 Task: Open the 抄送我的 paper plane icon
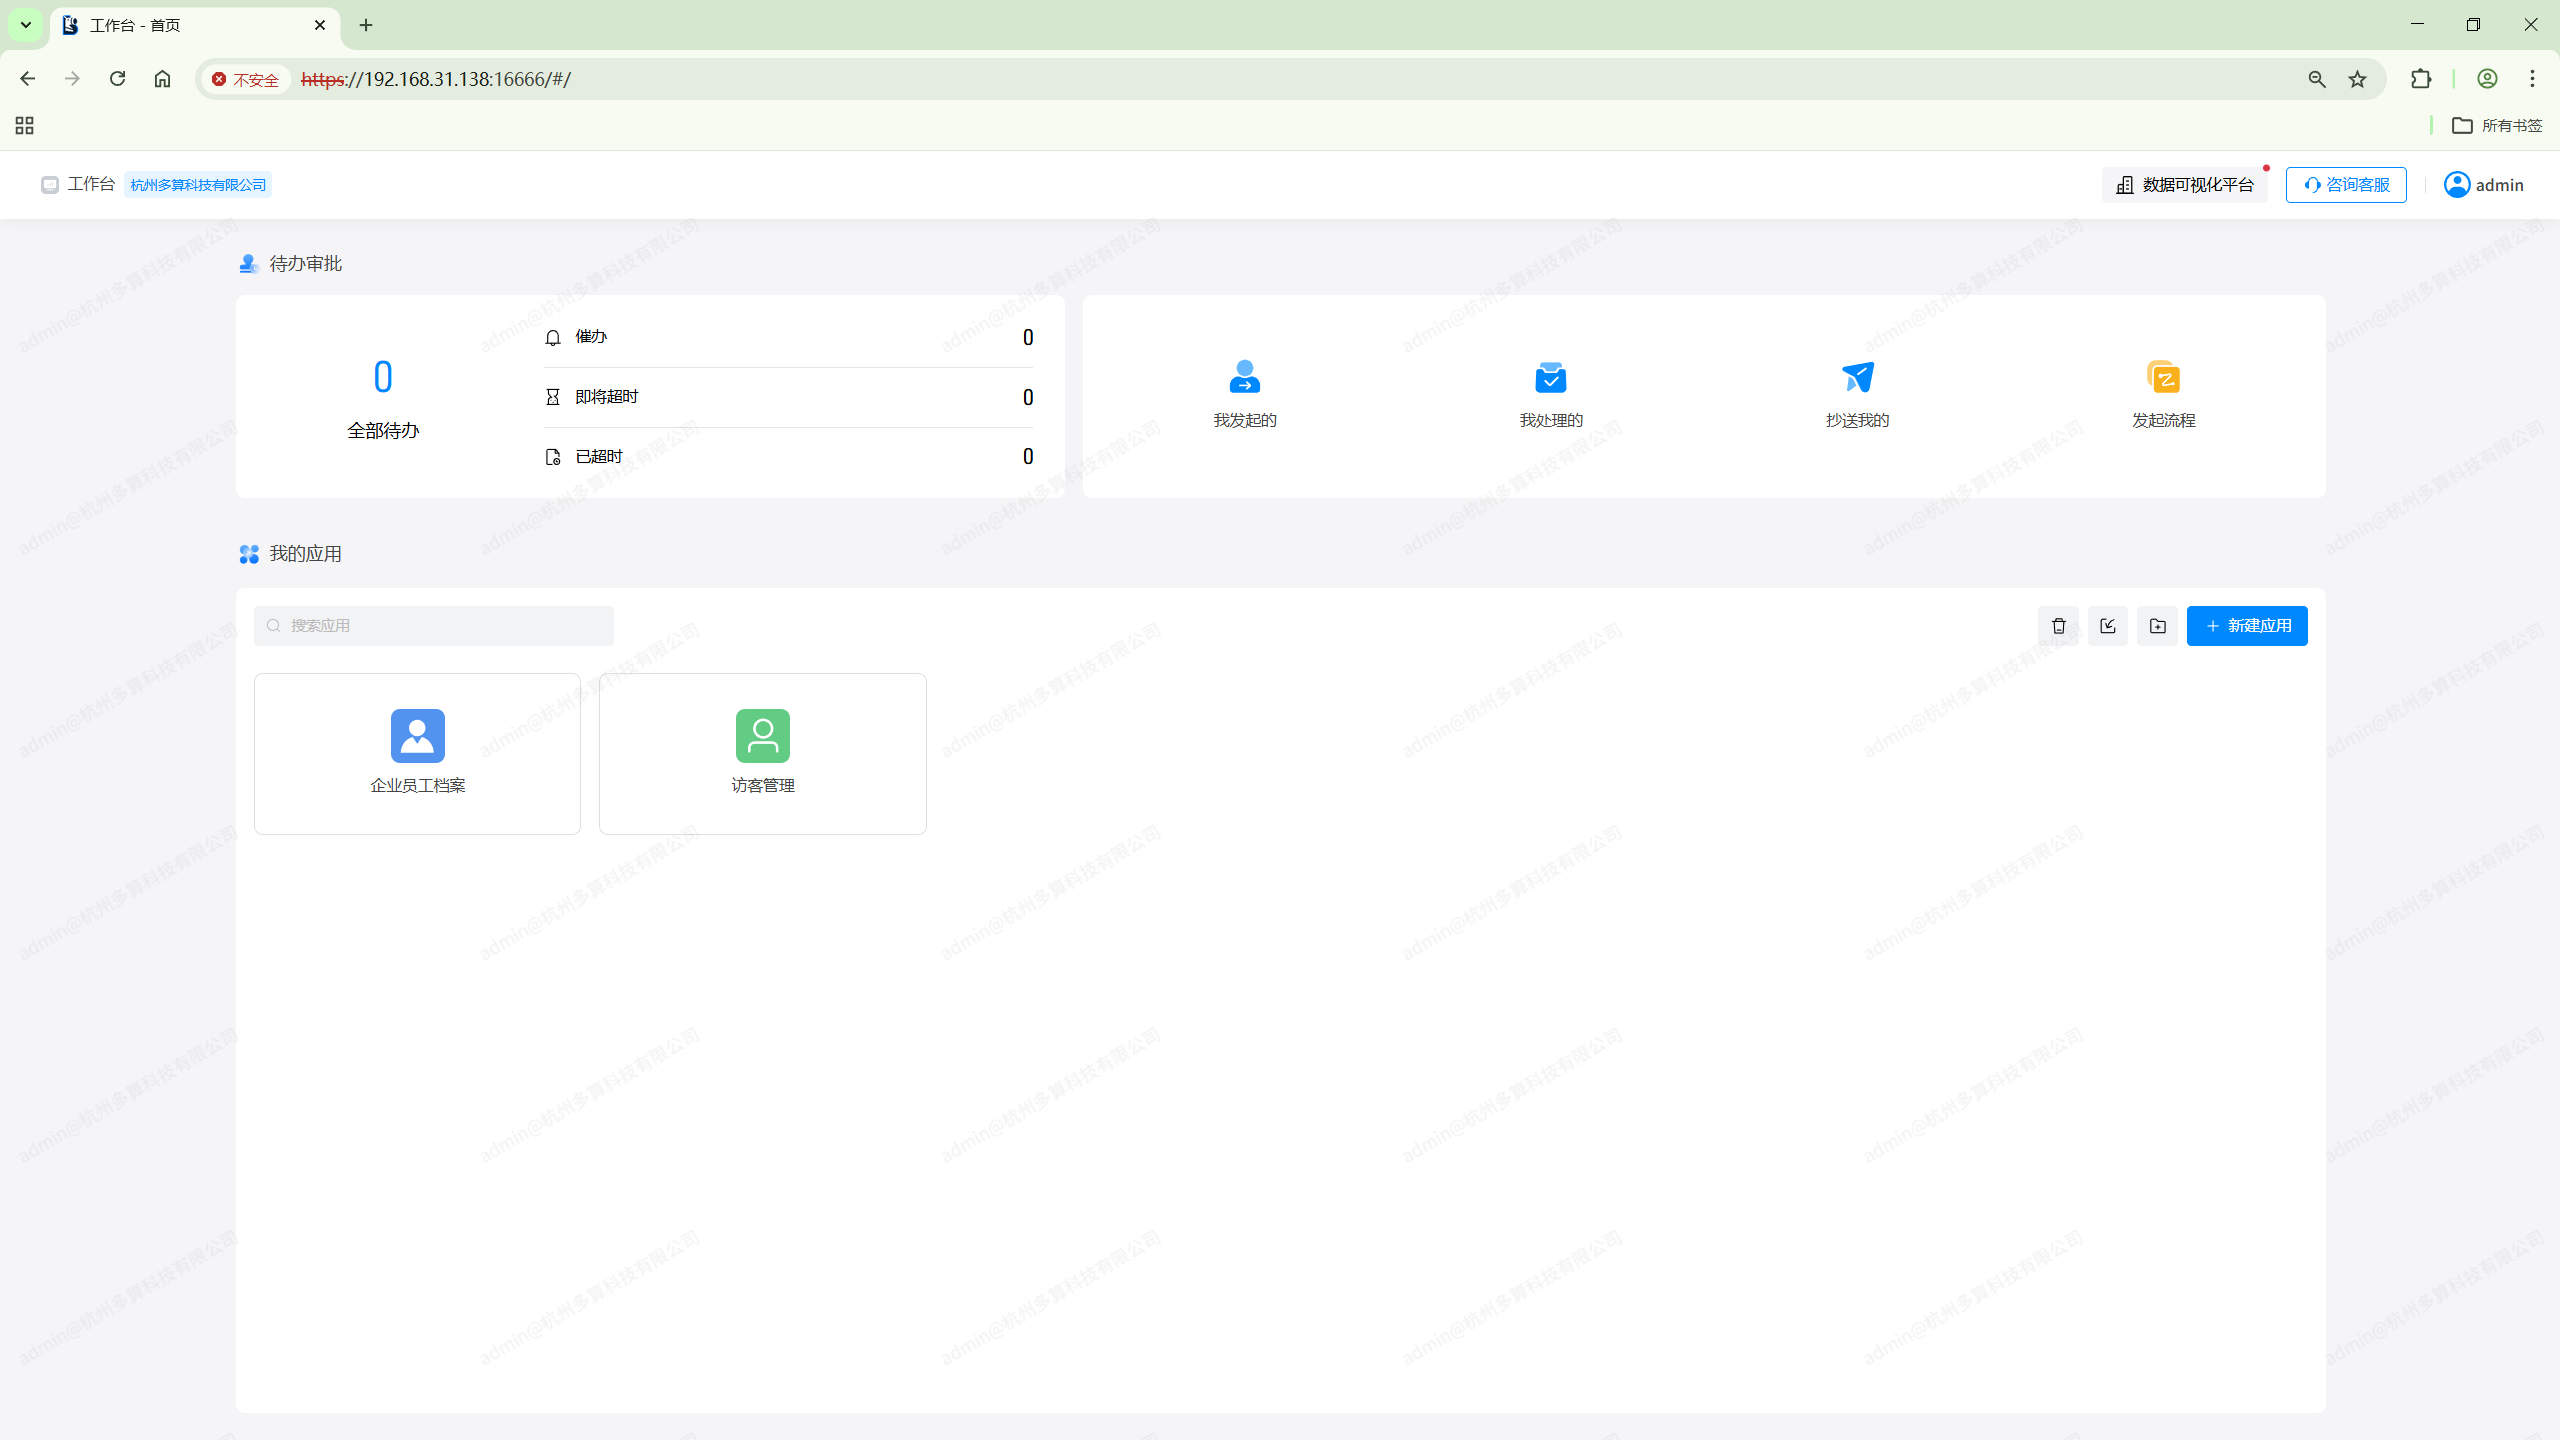click(1857, 378)
